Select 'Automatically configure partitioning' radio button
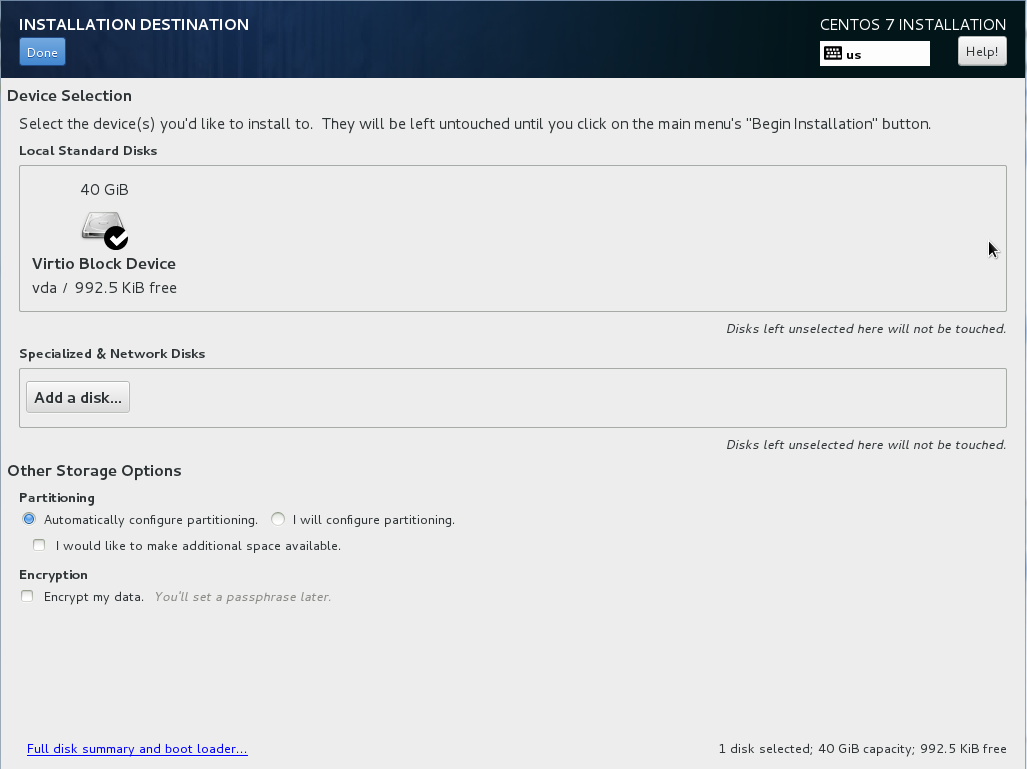The image size is (1027, 769). tap(29, 519)
